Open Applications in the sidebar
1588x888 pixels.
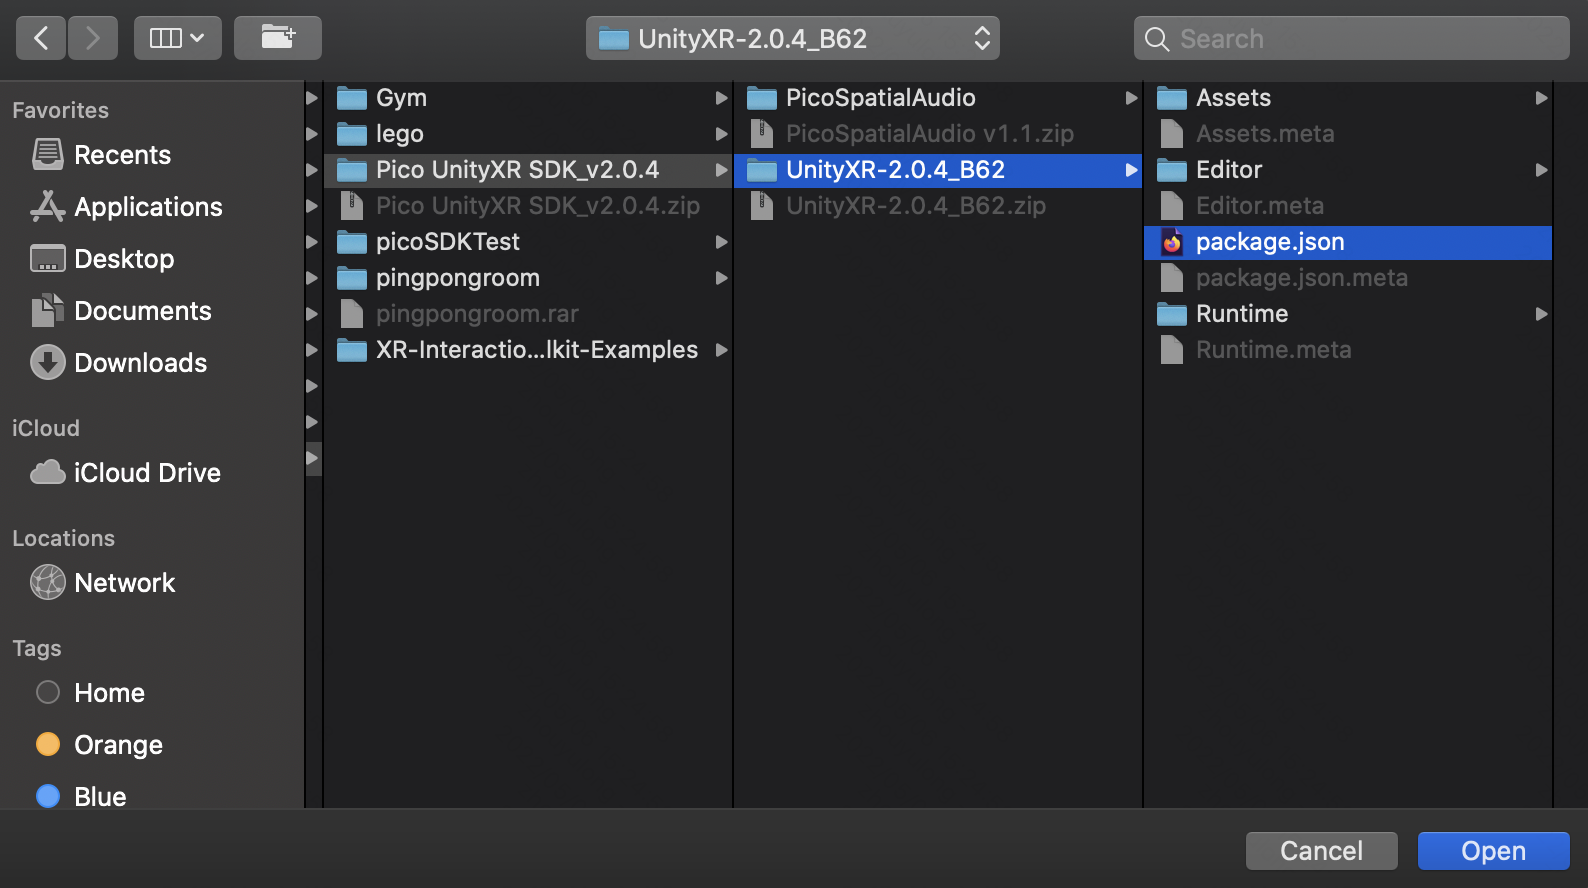coord(127,207)
